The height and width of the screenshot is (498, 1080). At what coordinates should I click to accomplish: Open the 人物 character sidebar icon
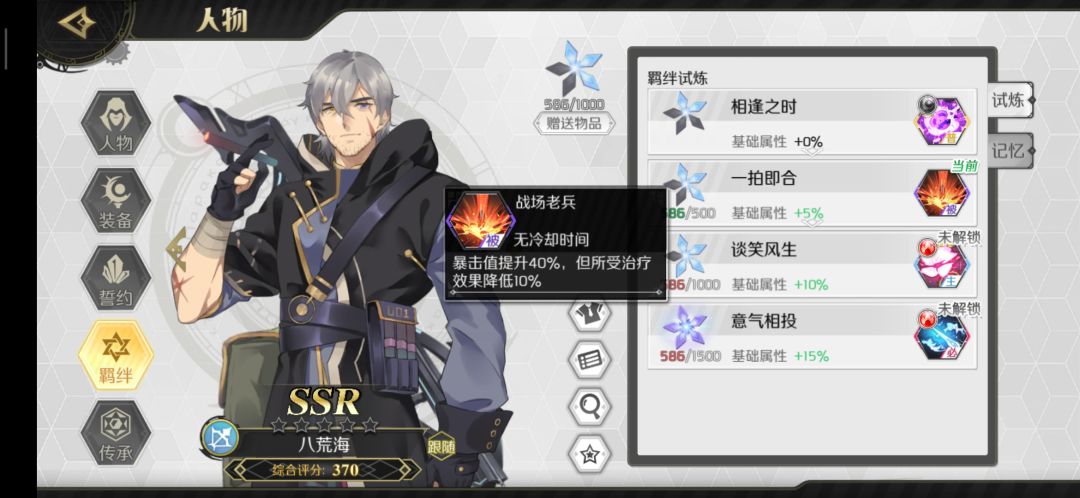pos(116,124)
